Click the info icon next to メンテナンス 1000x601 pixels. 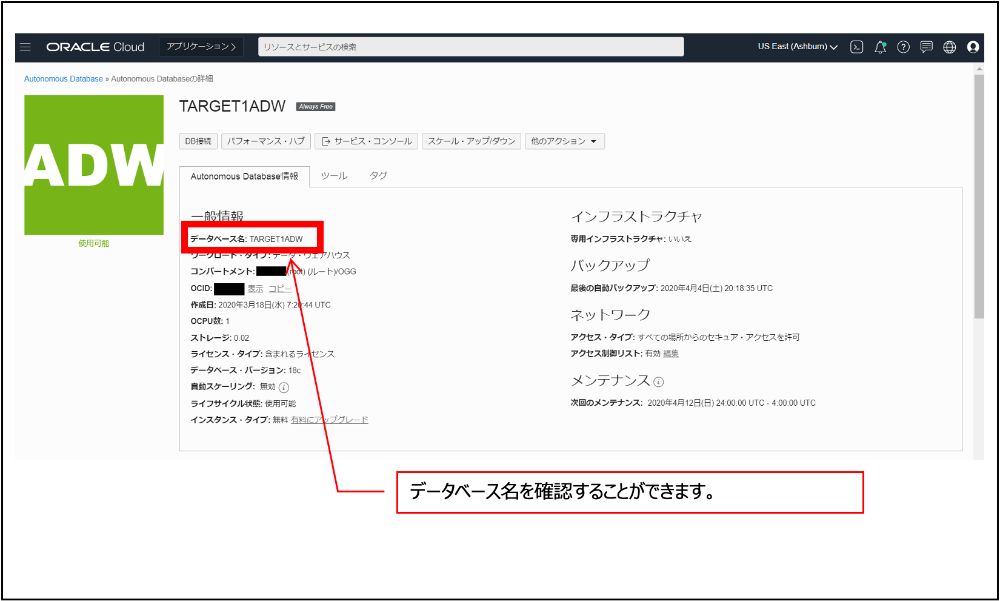click(x=659, y=382)
